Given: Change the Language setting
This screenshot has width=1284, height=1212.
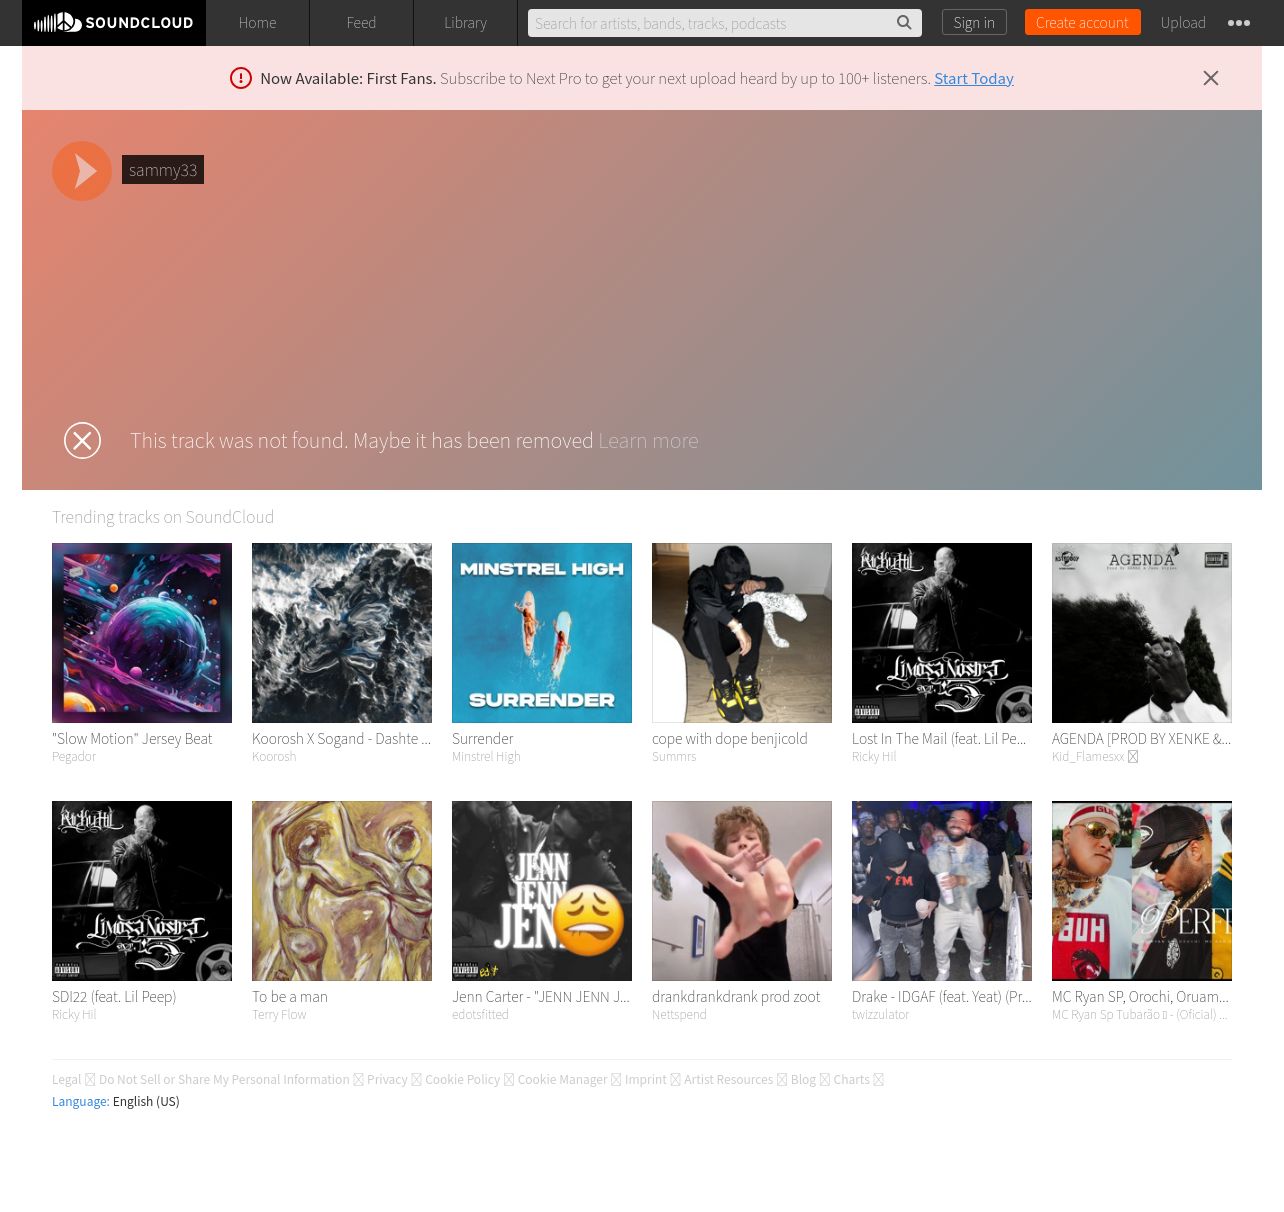Looking at the screenshot, I should (x=116, y=1102).
